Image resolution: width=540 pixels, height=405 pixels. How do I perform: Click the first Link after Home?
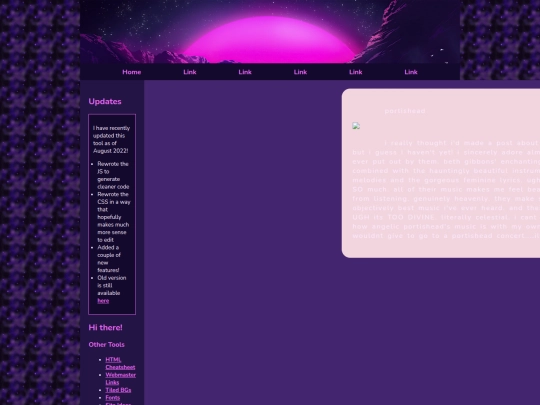[x=190, y=72]
